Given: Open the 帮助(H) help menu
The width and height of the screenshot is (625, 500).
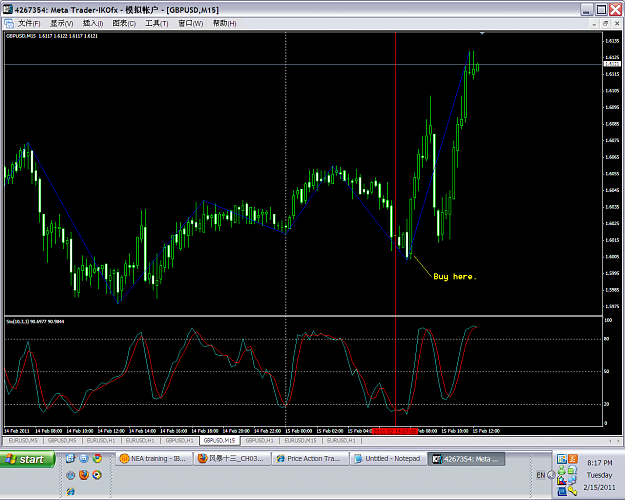Looking at the screenshot, I should tap(224, 24).
